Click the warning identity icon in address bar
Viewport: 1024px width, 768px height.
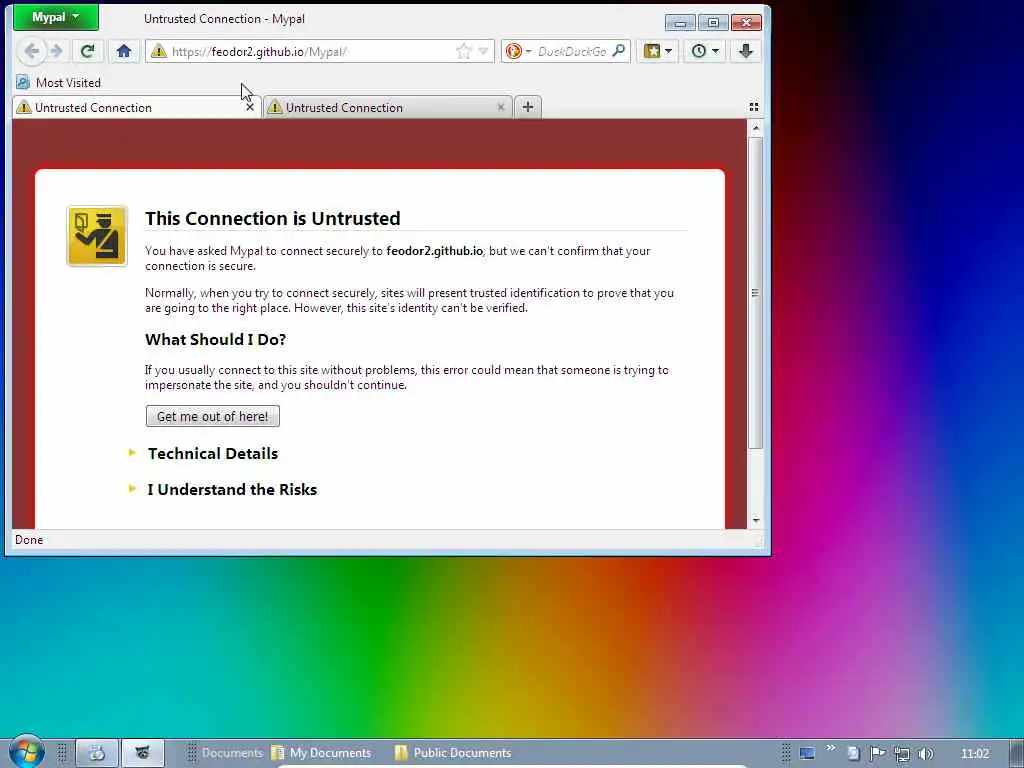(x=159, y=52)
